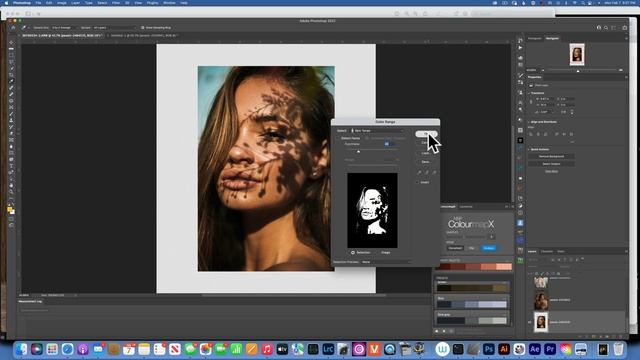Open After Effects from the Dock
640x360 pixels.
click(x=535, y=349)
